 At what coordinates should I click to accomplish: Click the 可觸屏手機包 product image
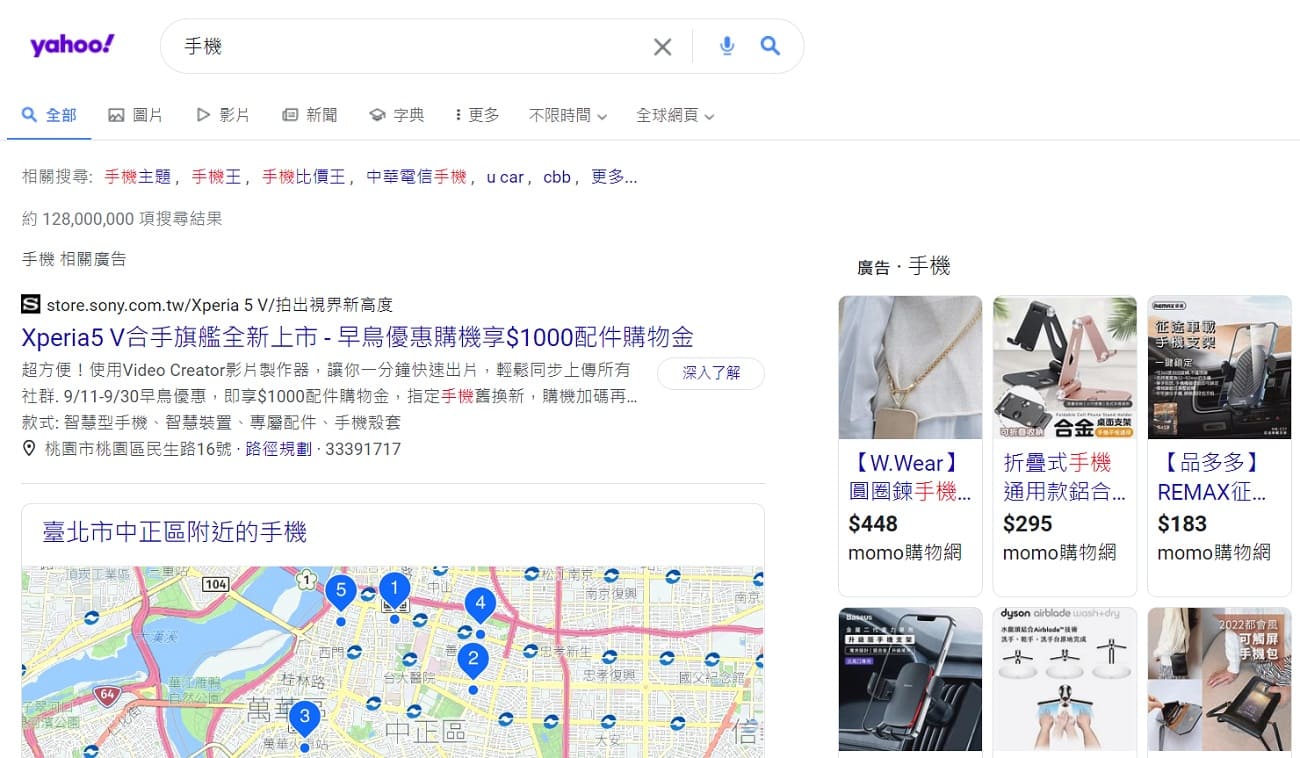1220,679
